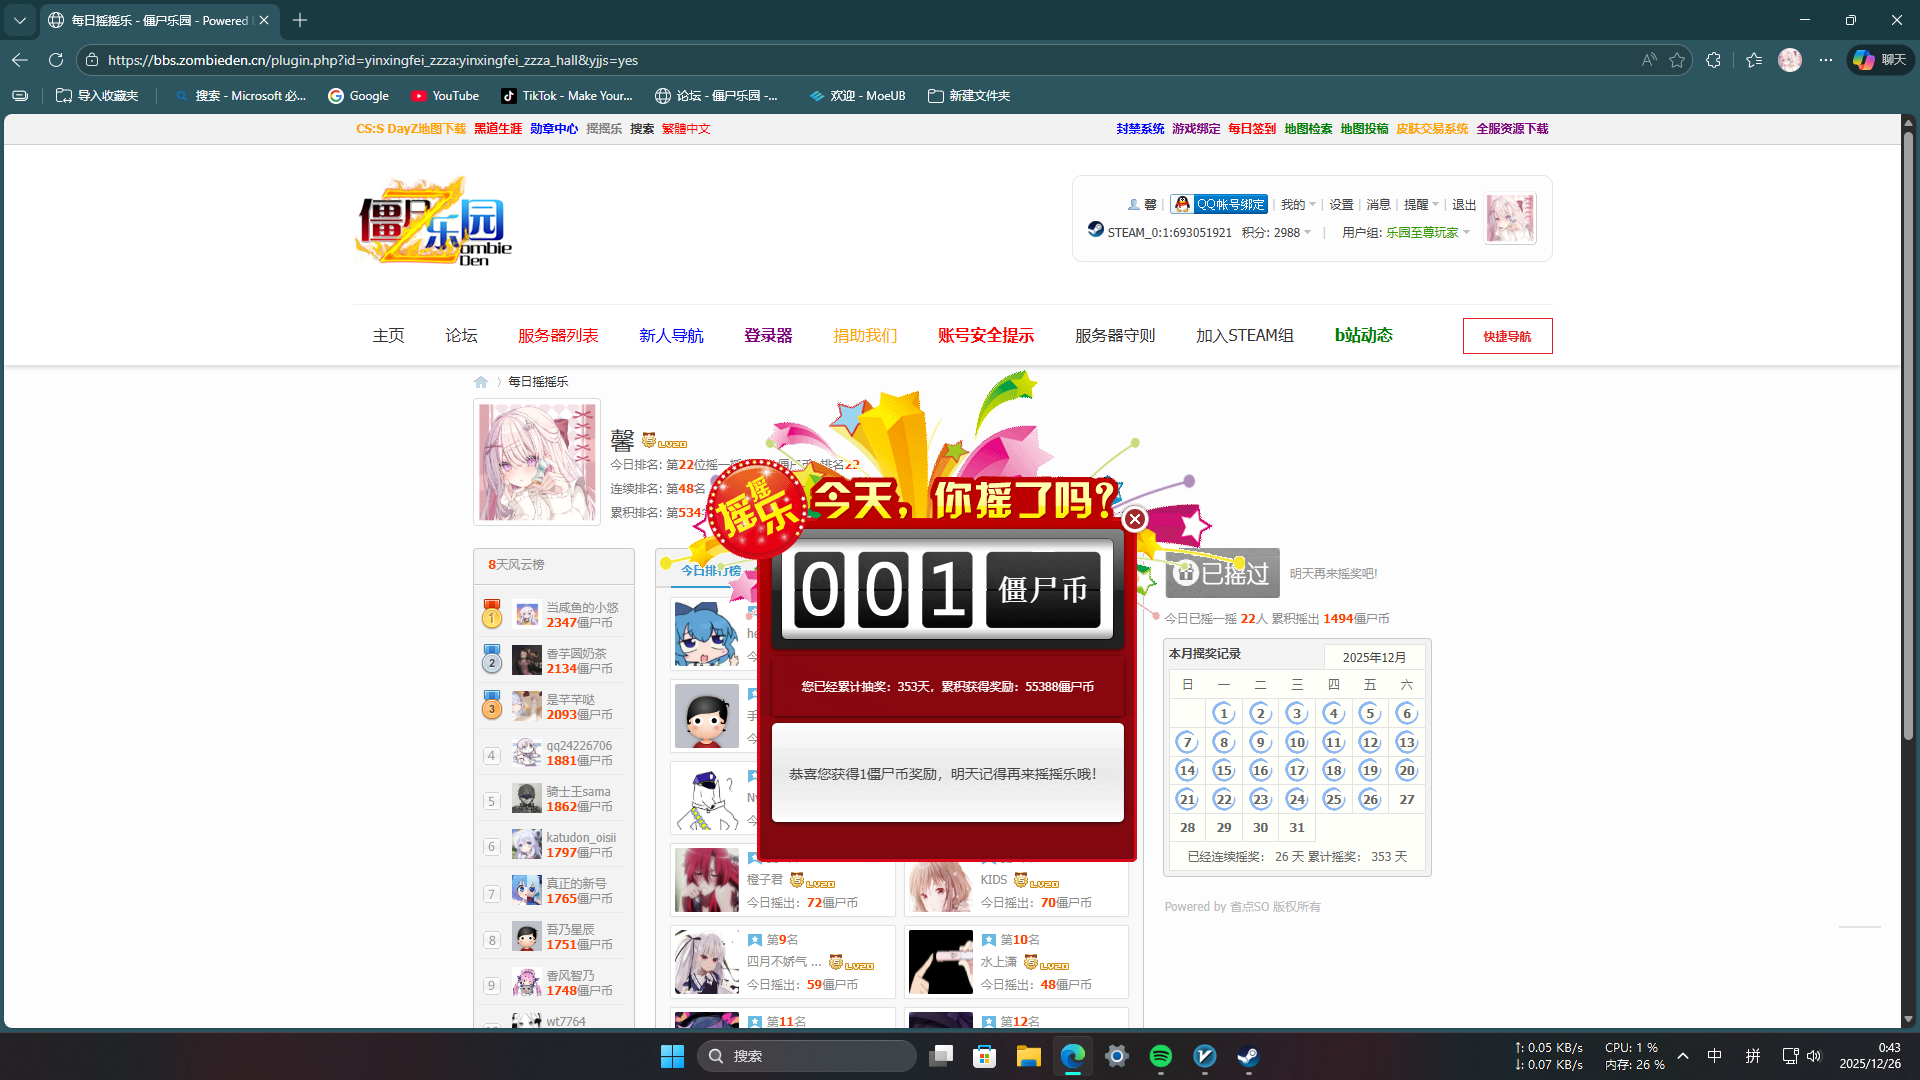Open Copilot 聊天 sidebar button
The image size is (1920, 1080).
click(x=1880, y=60)
